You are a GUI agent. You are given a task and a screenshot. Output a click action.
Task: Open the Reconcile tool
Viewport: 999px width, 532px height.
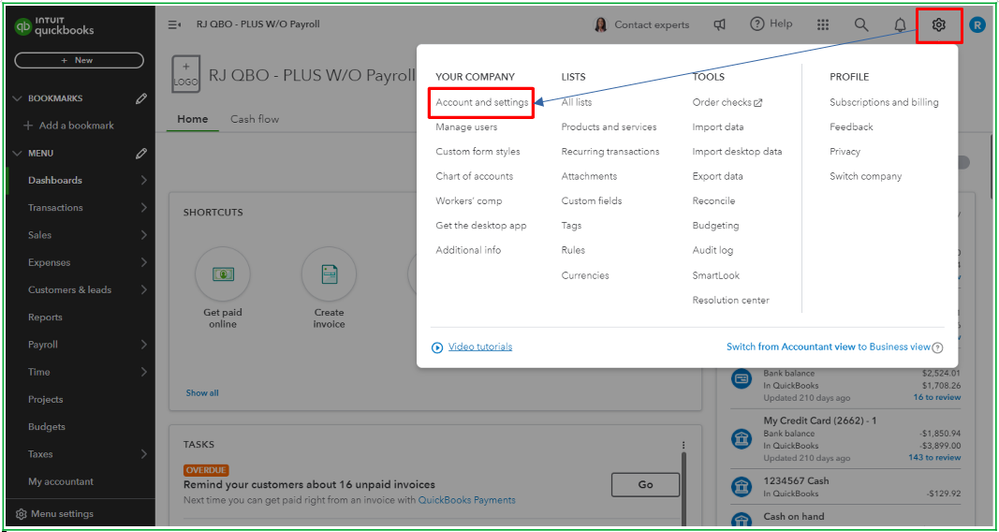[x=714, y=201]
